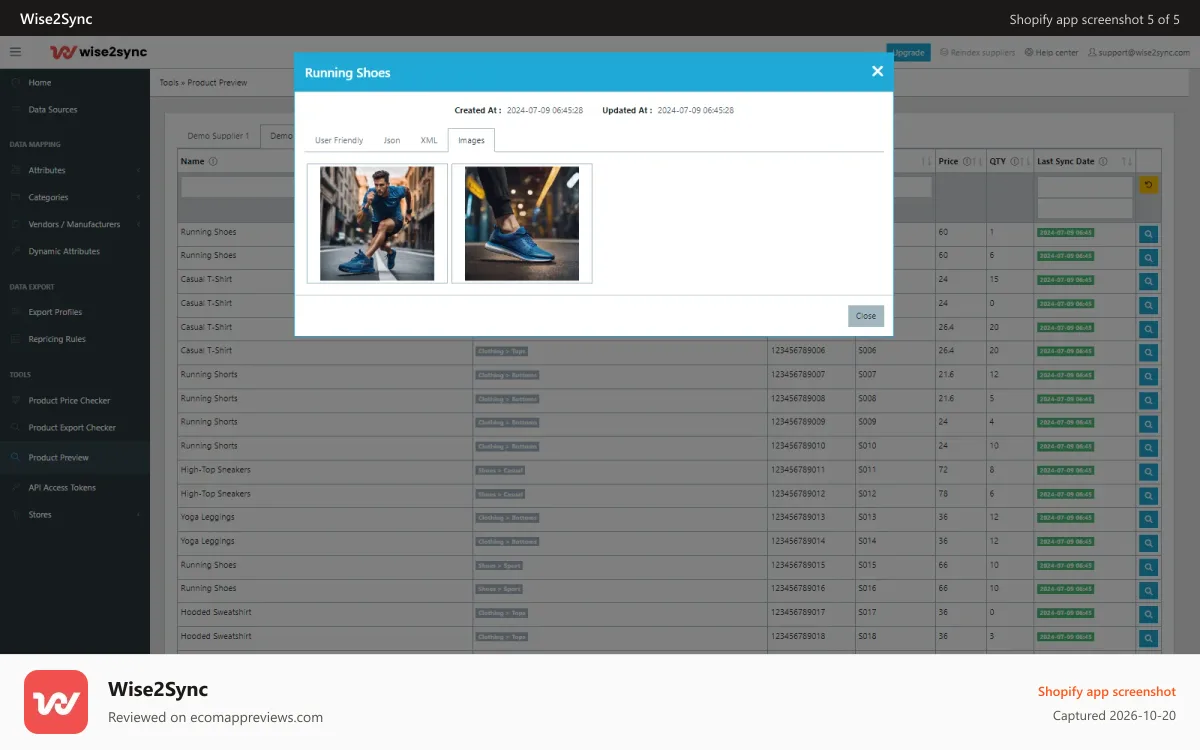Switch to the Json tab
1200x750 pixels.
pyautogui.click(x=392, y=140)
